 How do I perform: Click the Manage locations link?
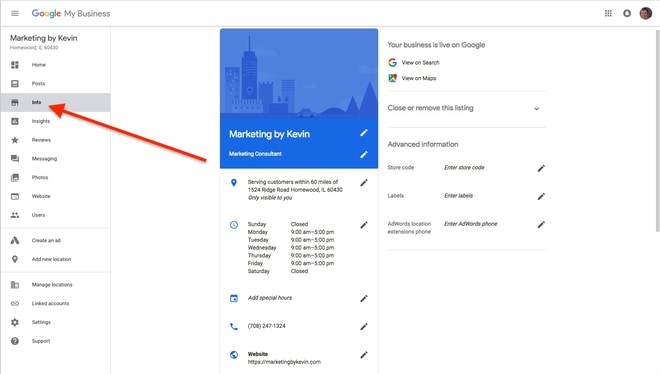tap(52, 285)
